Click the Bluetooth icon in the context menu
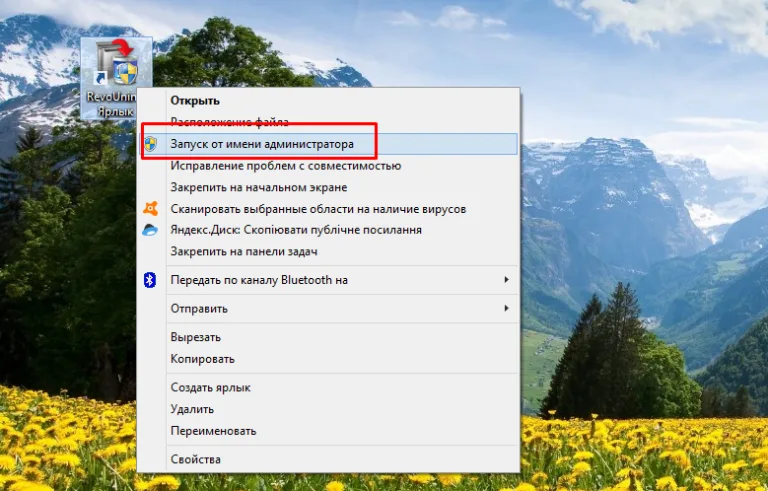This screenshot has height=491, width=768. [x=150, y=280]
